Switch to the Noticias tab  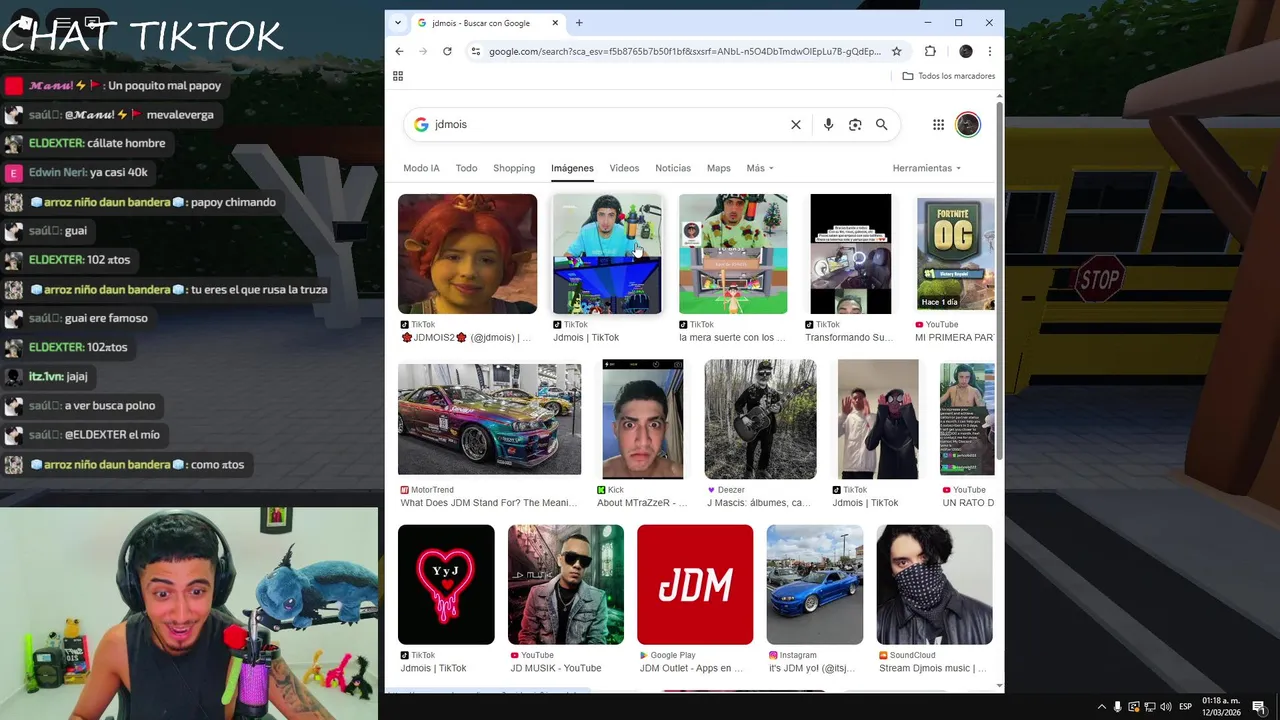(x=673, y=168)
